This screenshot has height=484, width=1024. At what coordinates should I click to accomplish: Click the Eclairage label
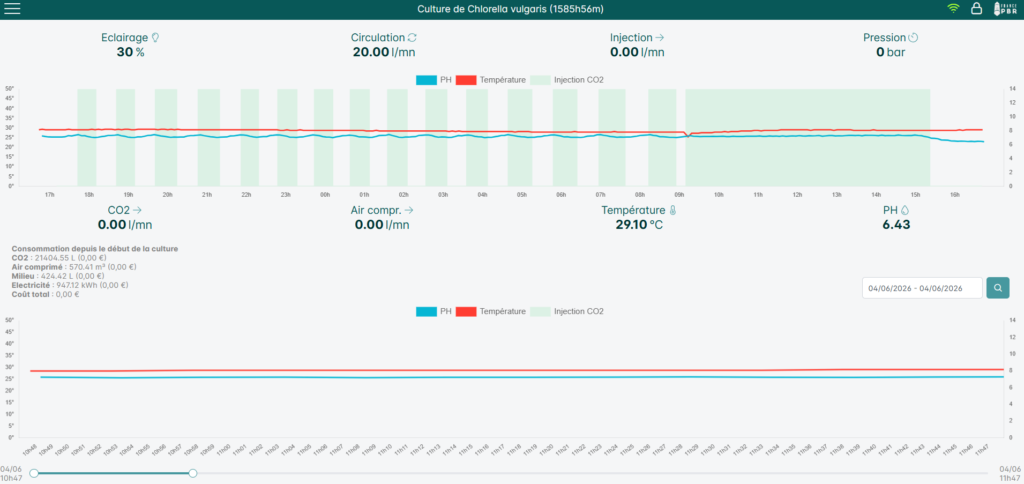click(x=125, y=38)
